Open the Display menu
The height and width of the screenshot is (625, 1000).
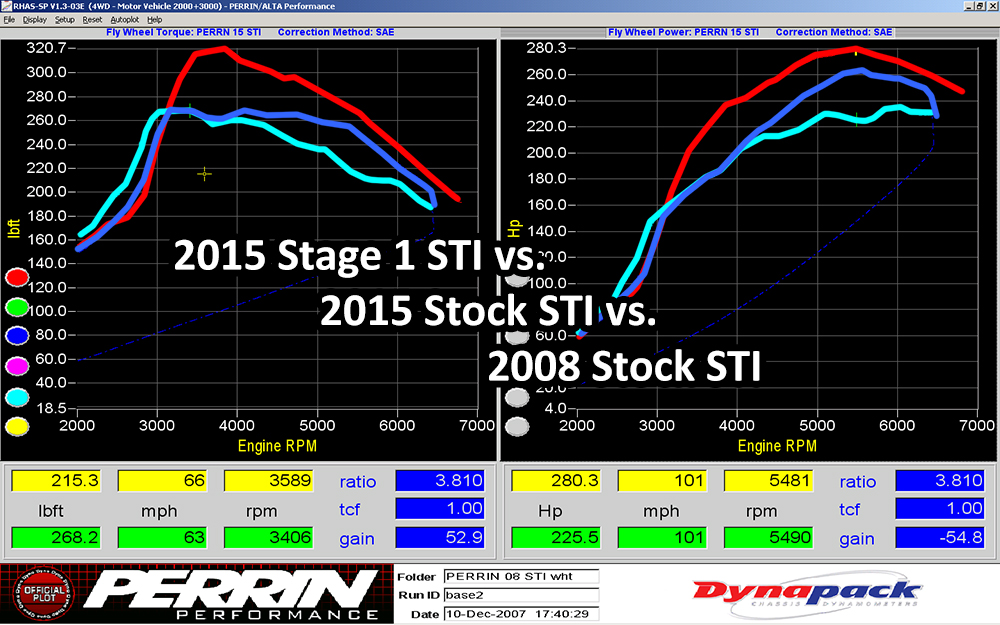click(34, 20)
